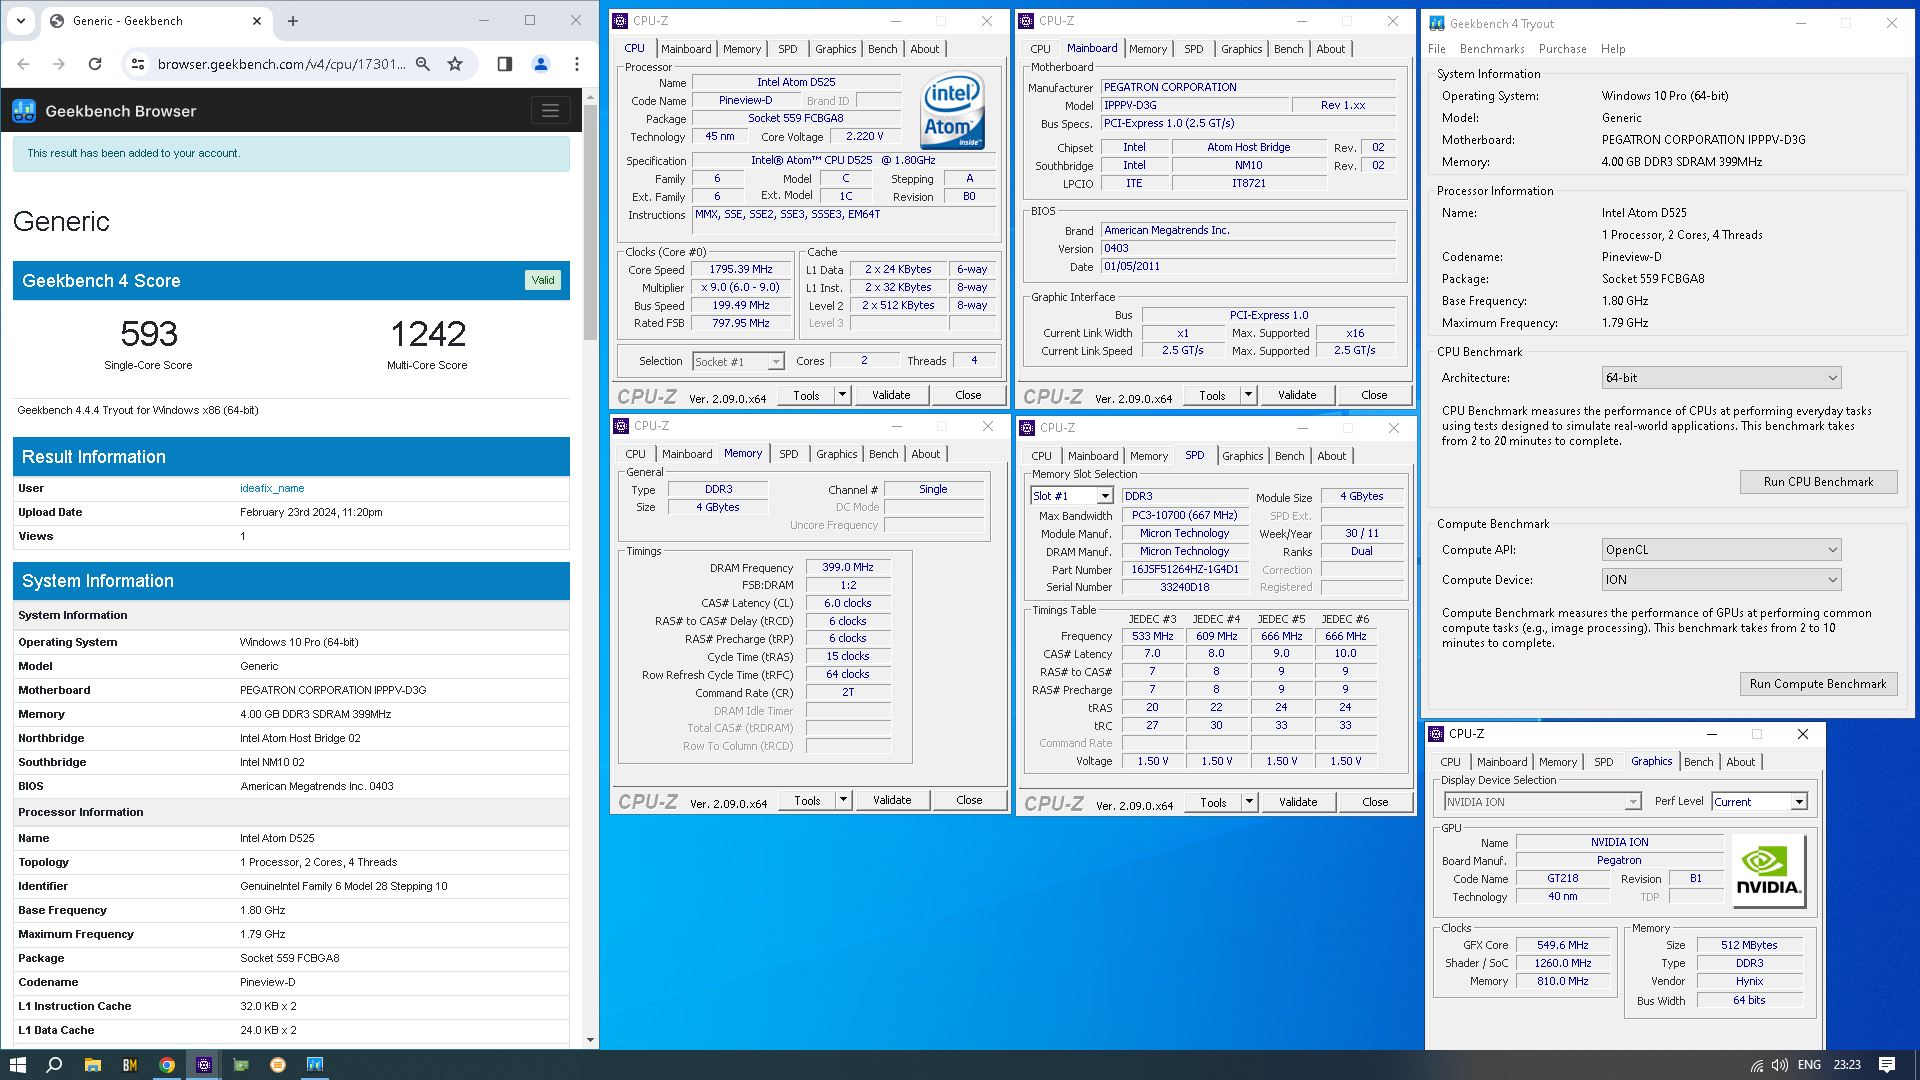Screen dimensions: 1920x1080
Task: Click the ENG language indicator
Action: pos(1809,1065)
